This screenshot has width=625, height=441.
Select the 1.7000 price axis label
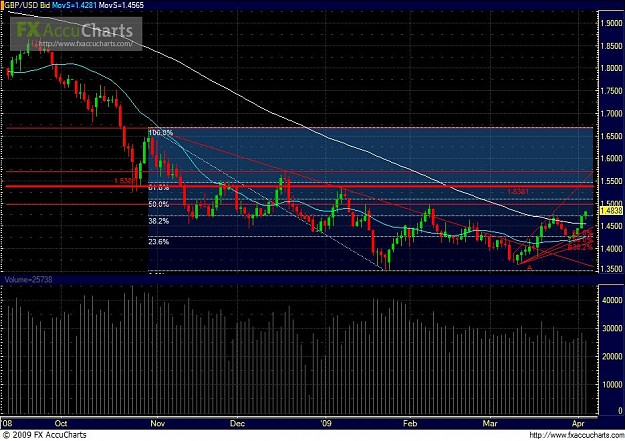tap(611, 114)
